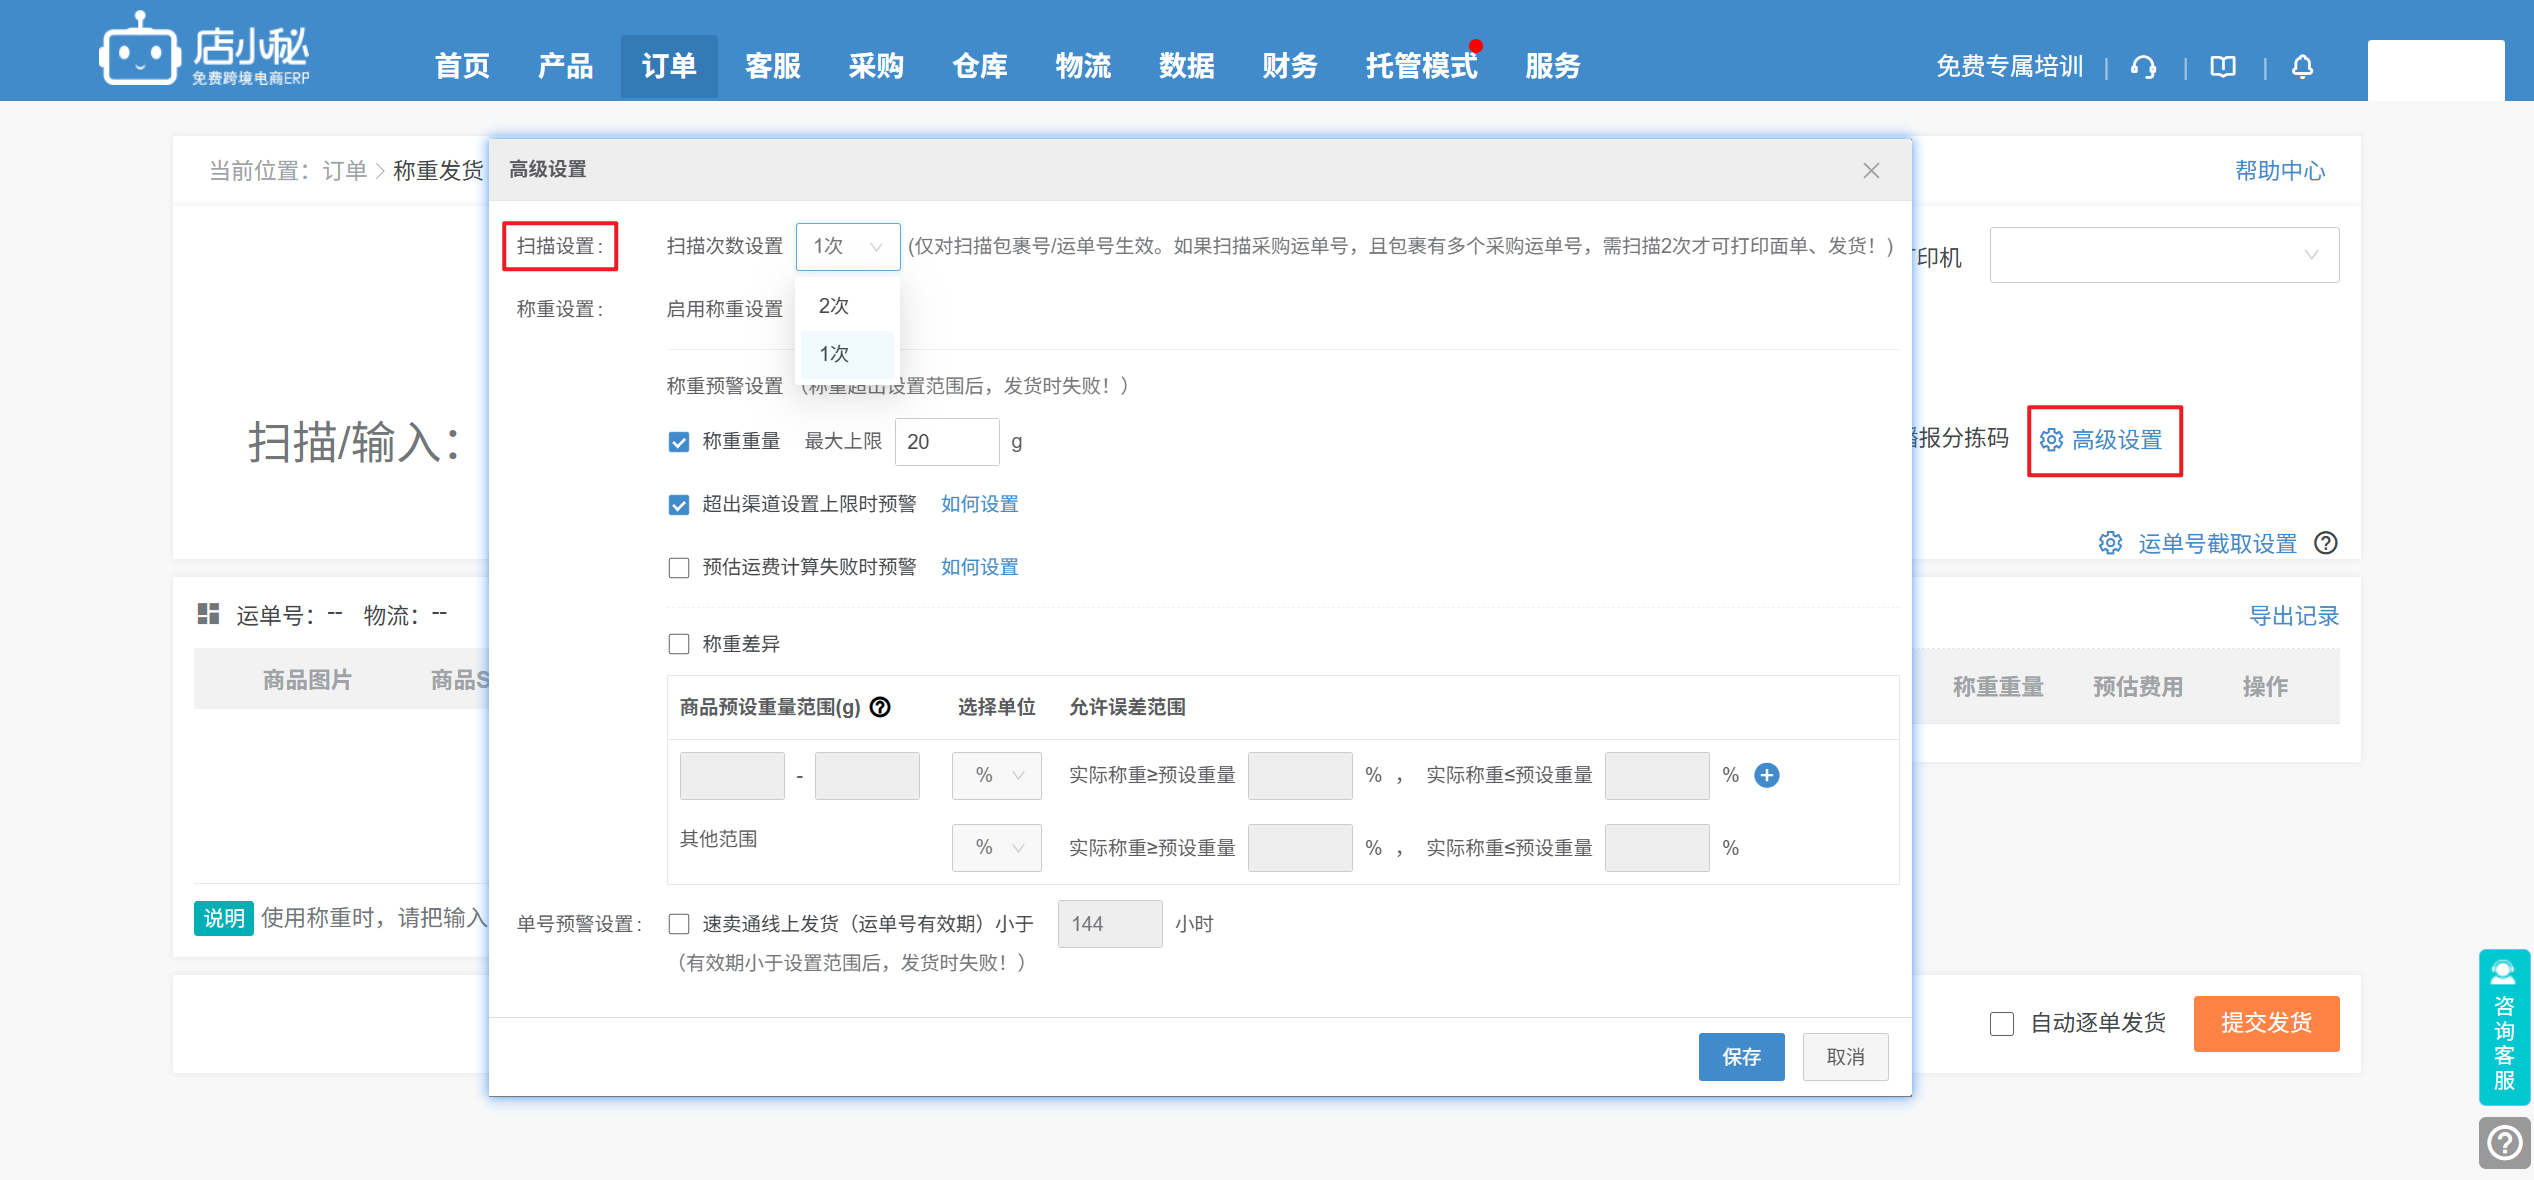This screenshot has height=1180, width=2534.
Task: Click the 保存 button
Action: click(1741, 1057)
